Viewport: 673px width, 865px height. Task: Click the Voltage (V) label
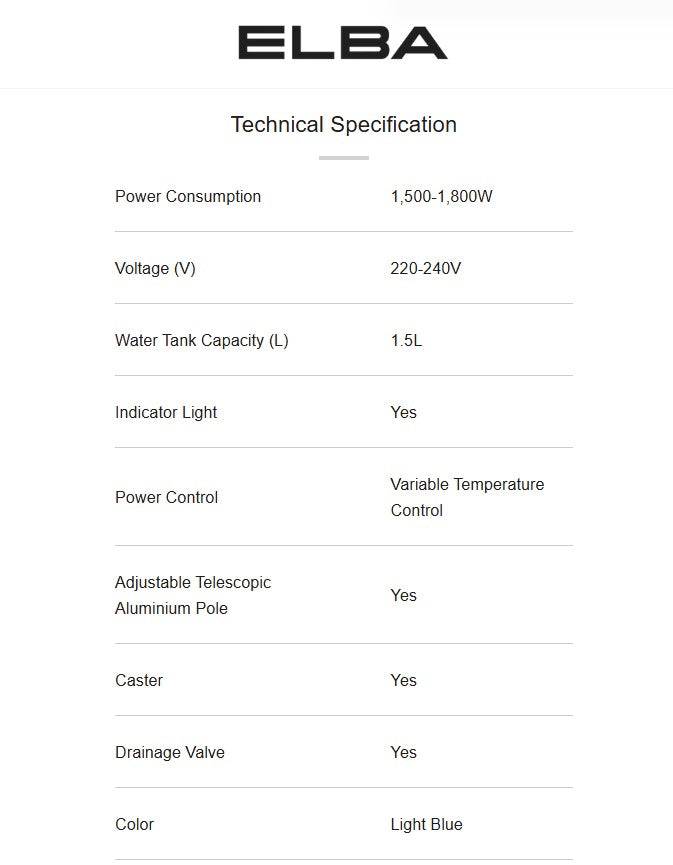point(155,269)
